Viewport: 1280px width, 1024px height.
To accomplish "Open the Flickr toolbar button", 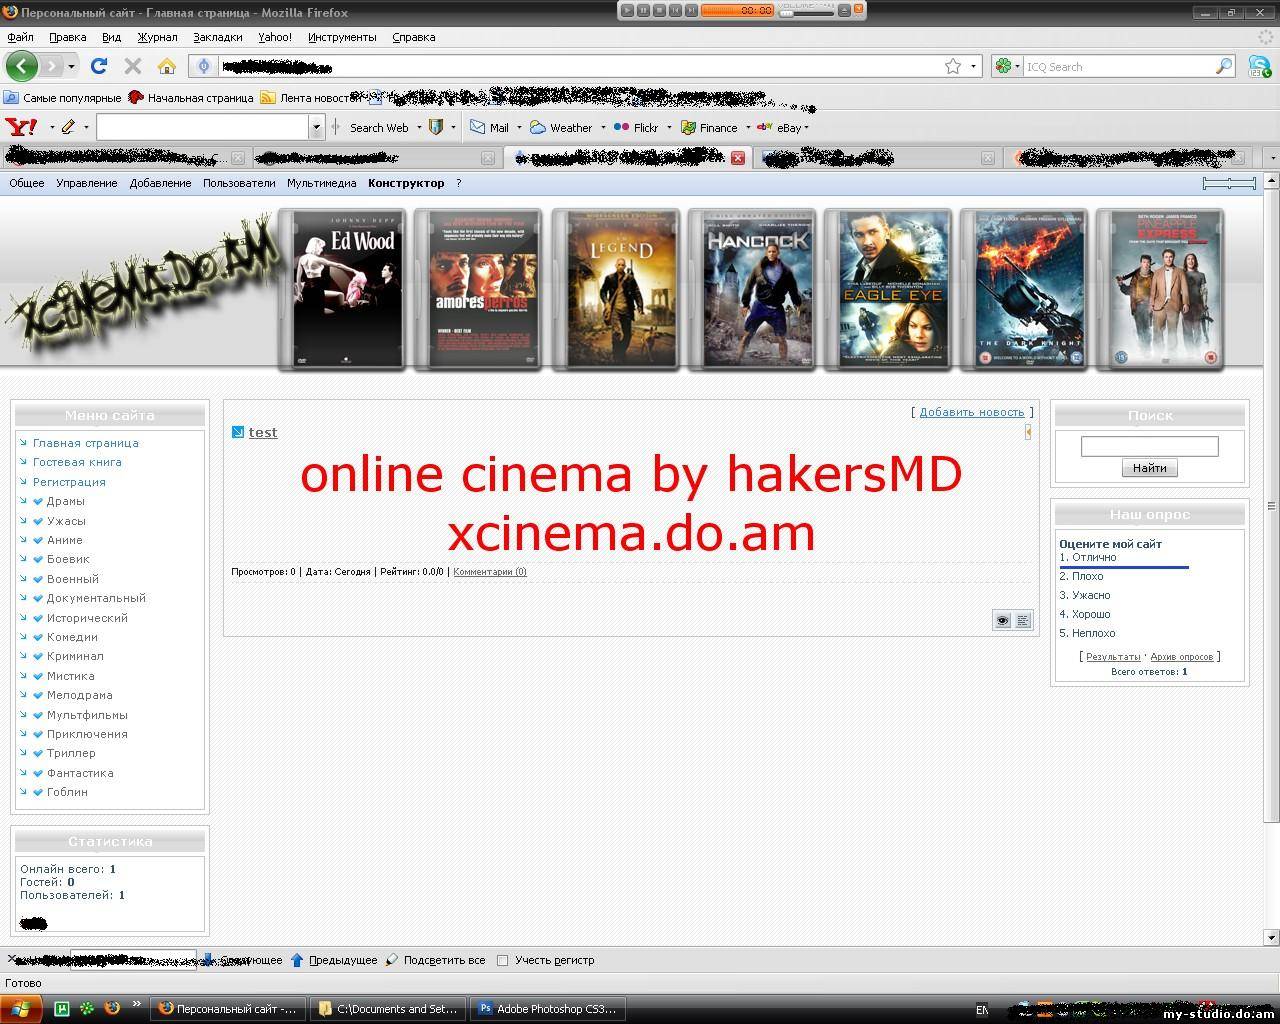I will point(635,127).
